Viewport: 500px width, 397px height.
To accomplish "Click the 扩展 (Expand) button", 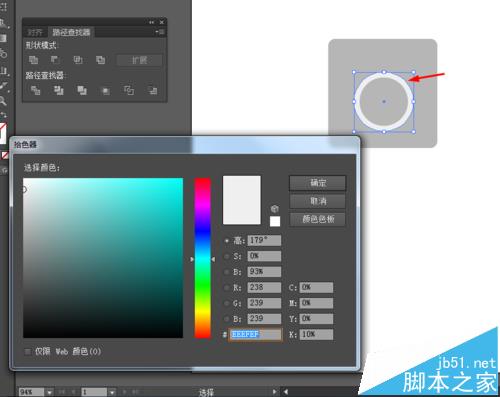I will [139, 60].
